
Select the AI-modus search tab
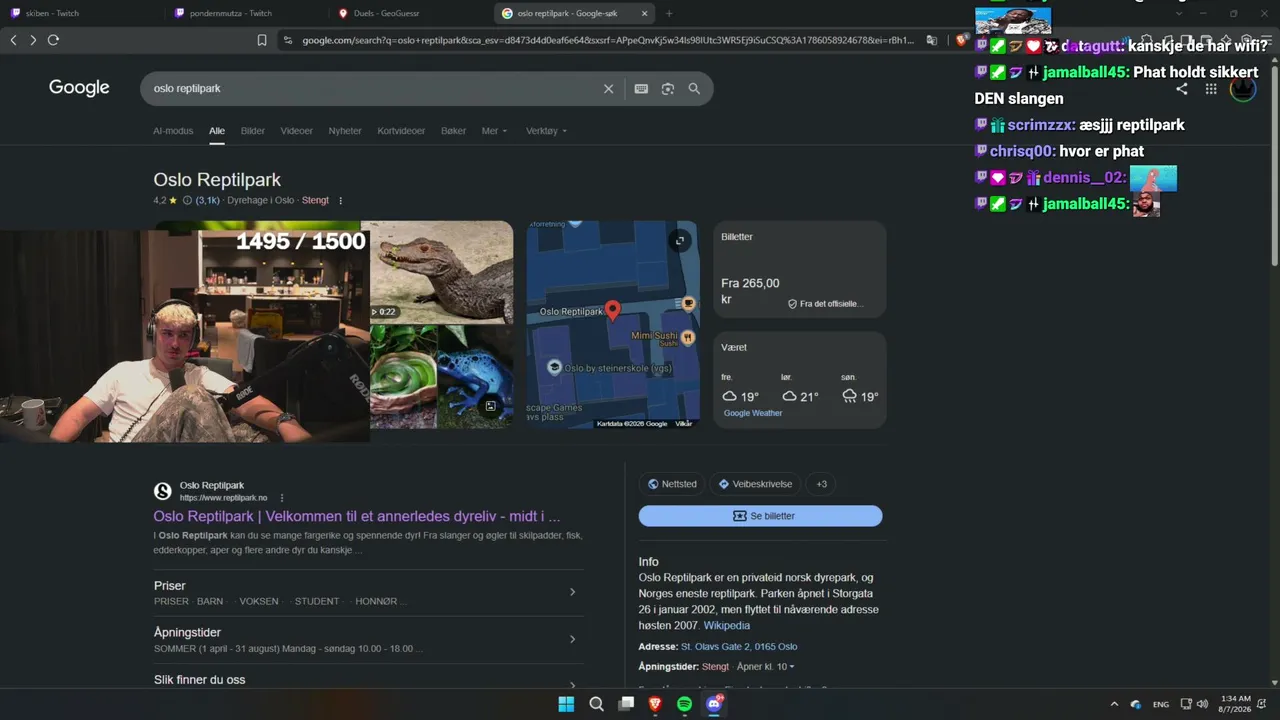tap(173, 131)
